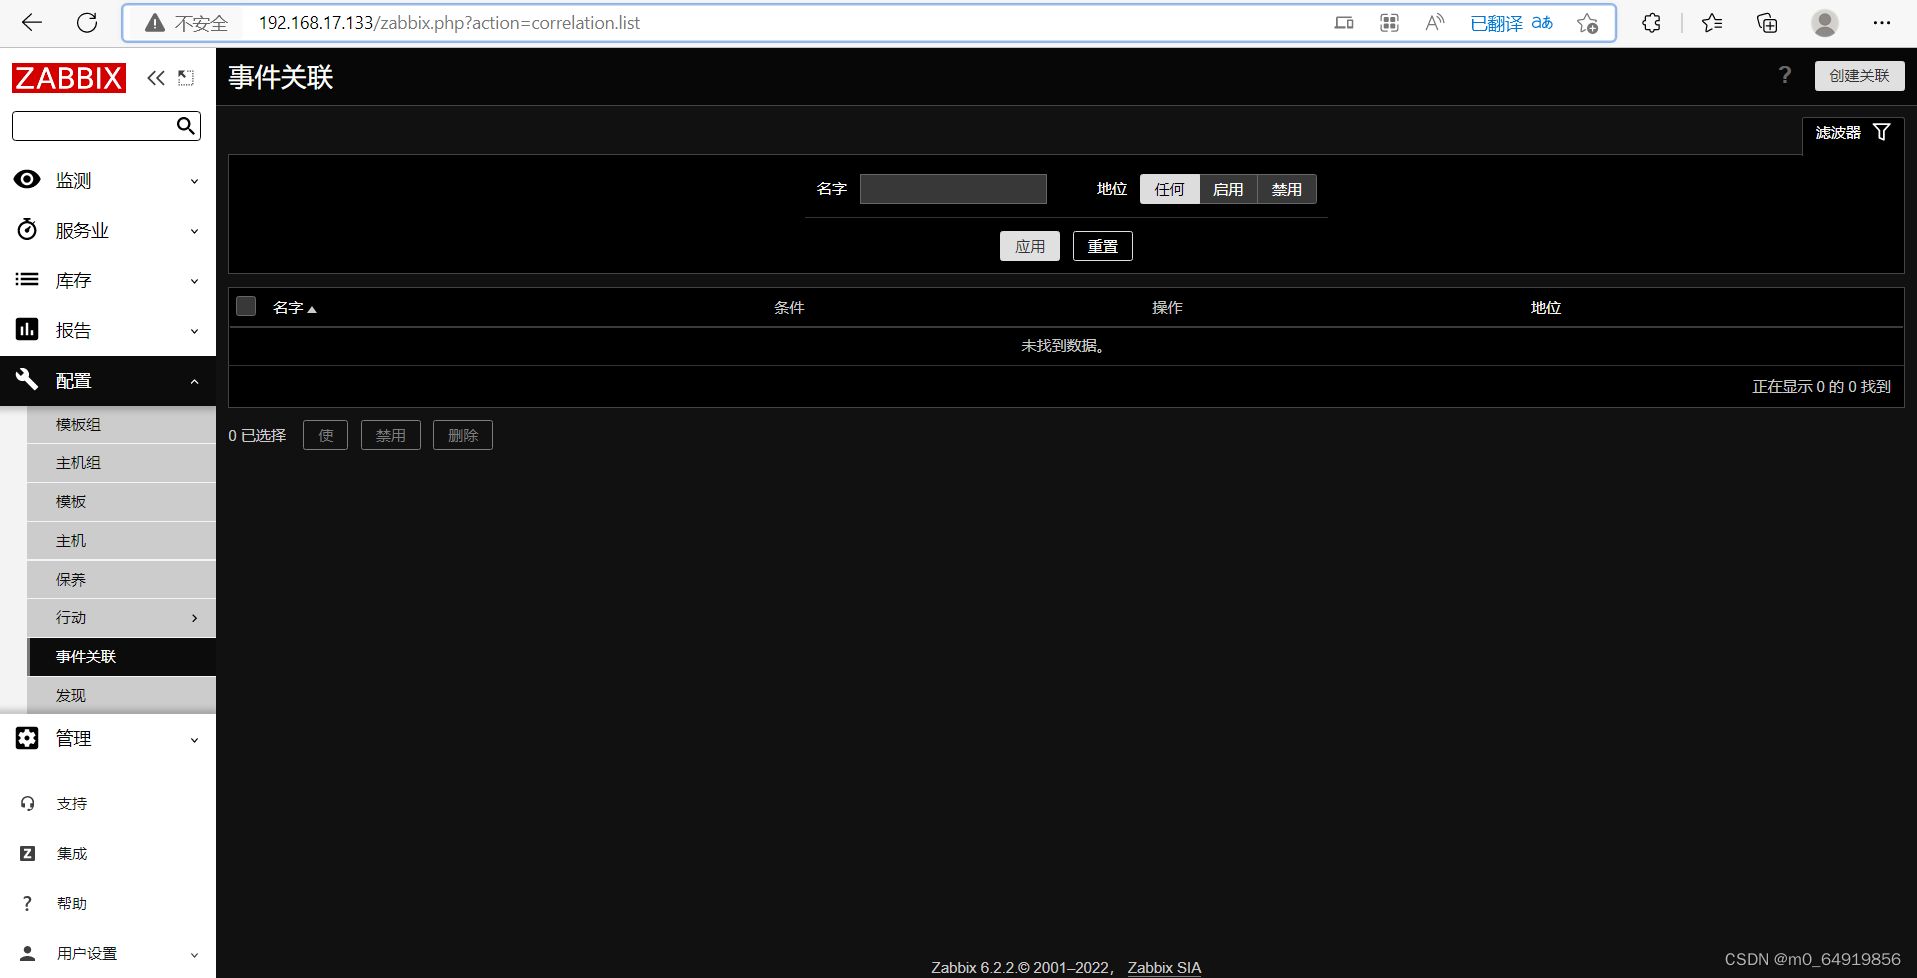Expand the 行动 submenu arrow

pos(194,618)
